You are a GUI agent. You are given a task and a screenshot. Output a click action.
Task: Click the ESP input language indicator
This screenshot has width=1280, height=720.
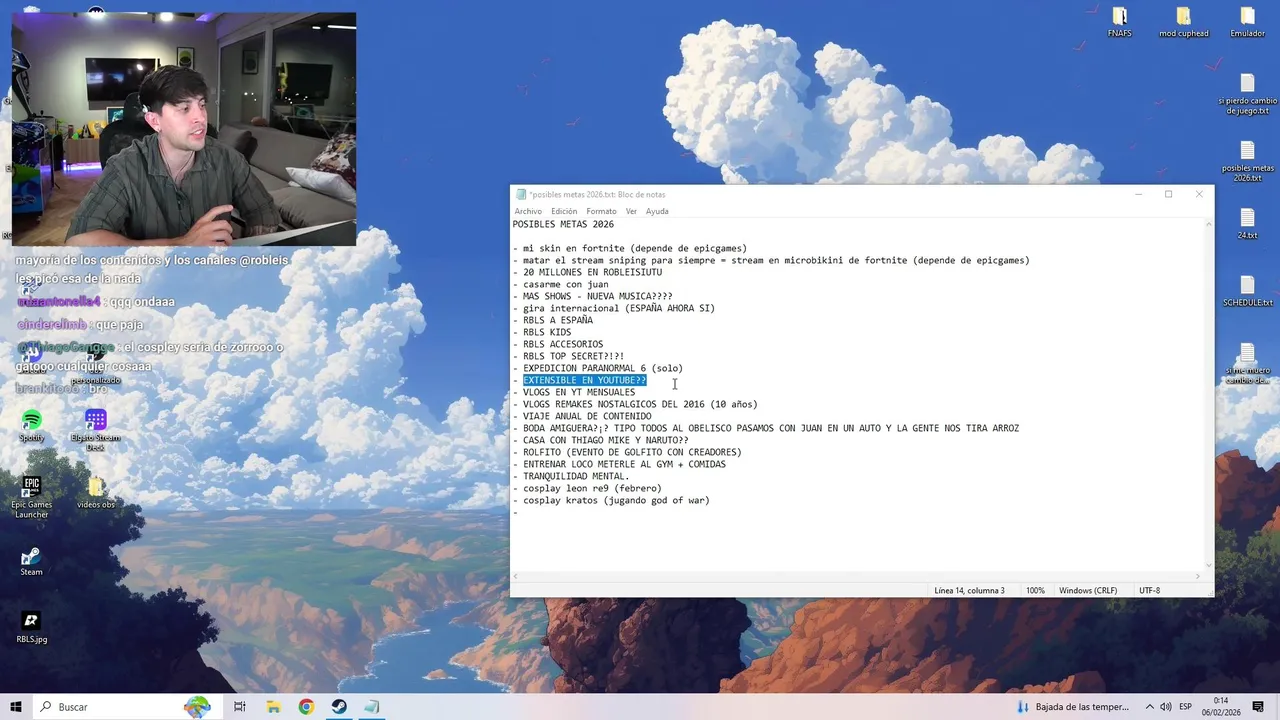pos(1185,707)
